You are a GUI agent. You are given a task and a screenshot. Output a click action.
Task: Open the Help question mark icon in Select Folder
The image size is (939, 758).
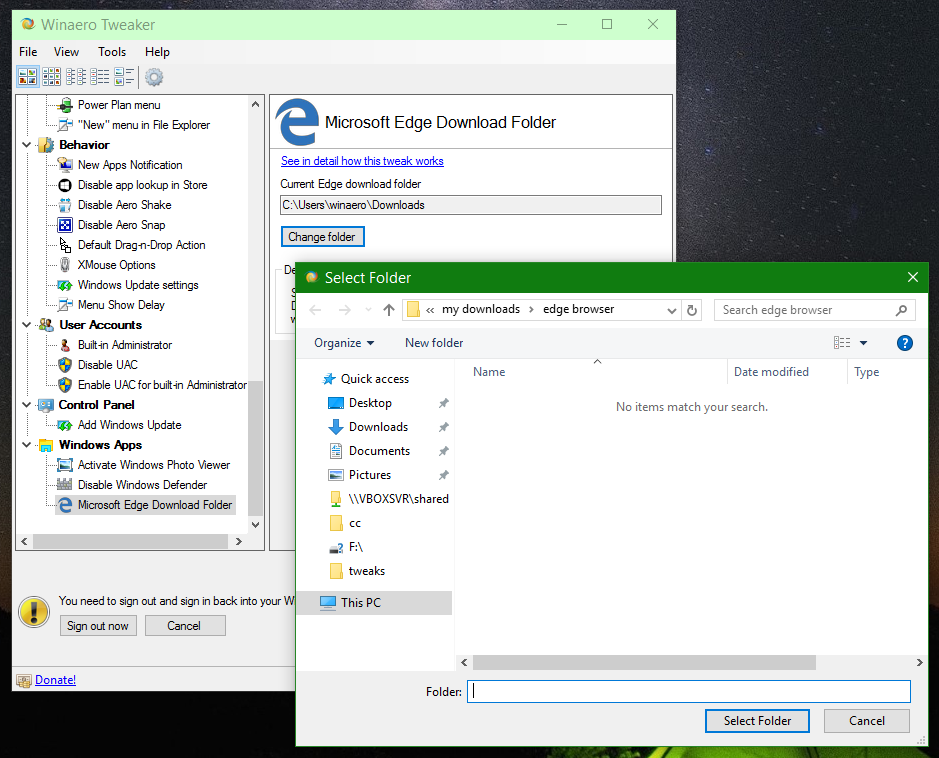click(904, 342)
